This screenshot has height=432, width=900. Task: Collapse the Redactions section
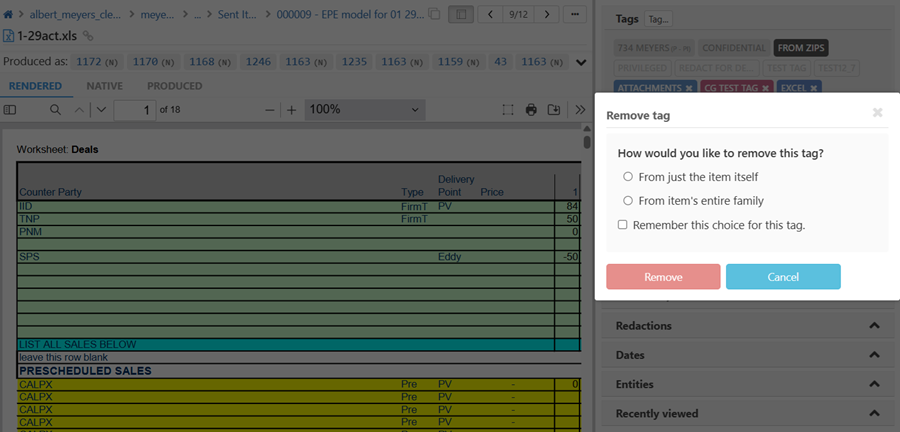coord(874,326)
